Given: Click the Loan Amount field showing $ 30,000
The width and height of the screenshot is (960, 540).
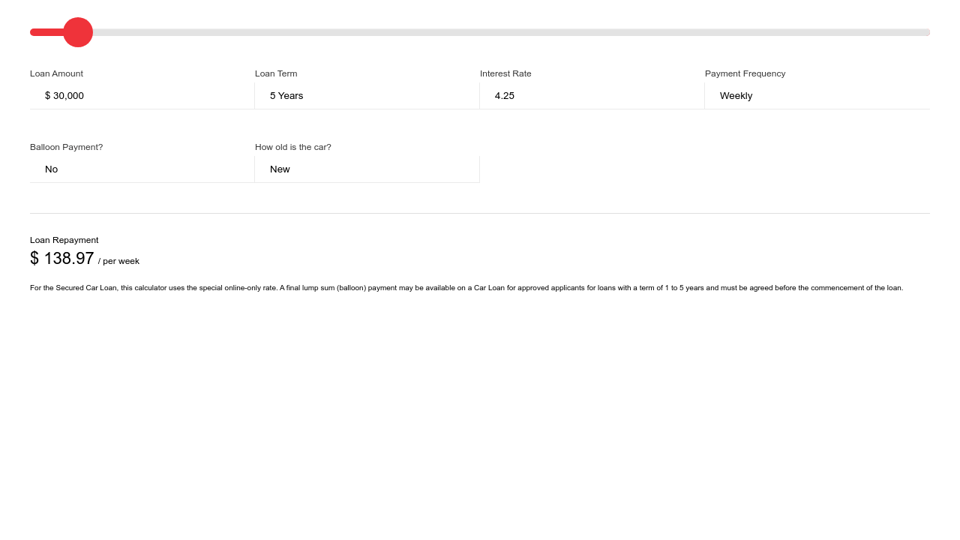Looking at the screenshot, I should 142,96.
